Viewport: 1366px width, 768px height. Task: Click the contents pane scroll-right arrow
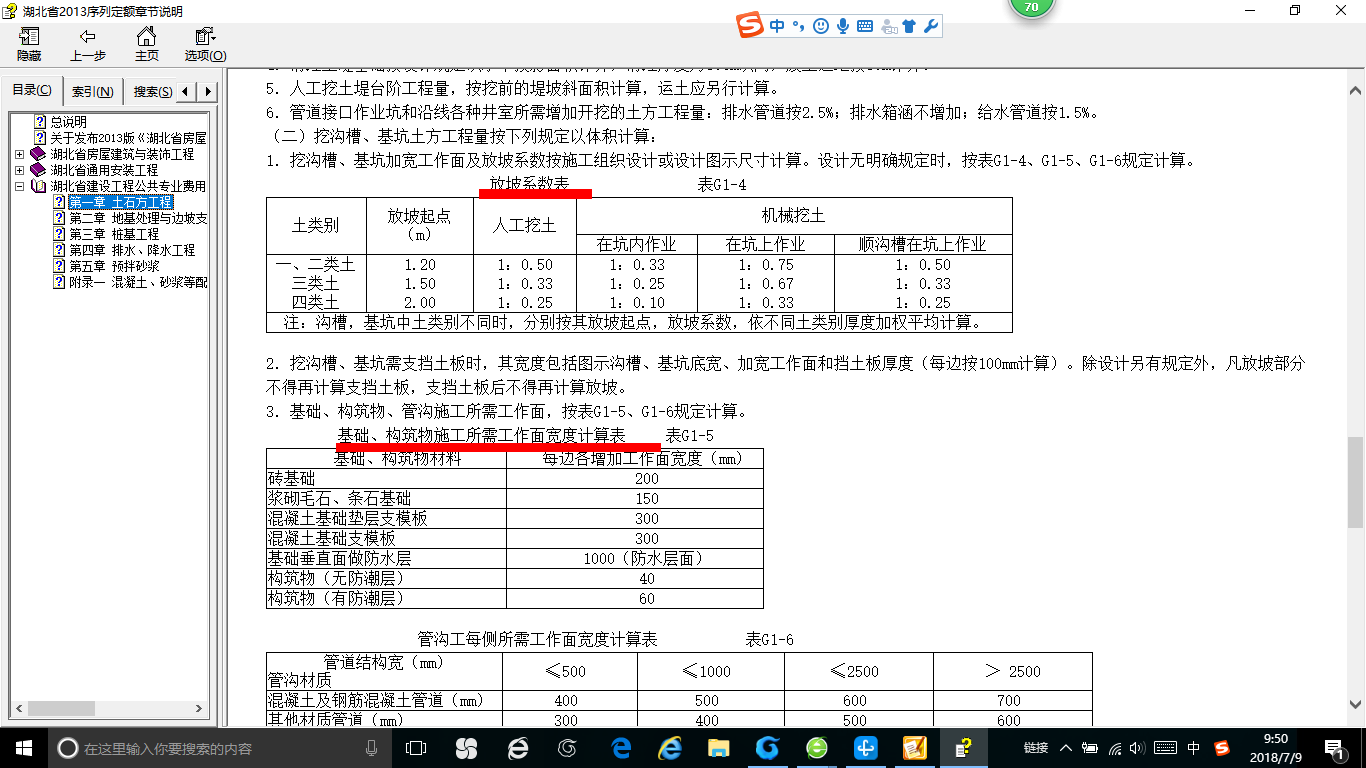pyautogui.click(x=201, y=708)
